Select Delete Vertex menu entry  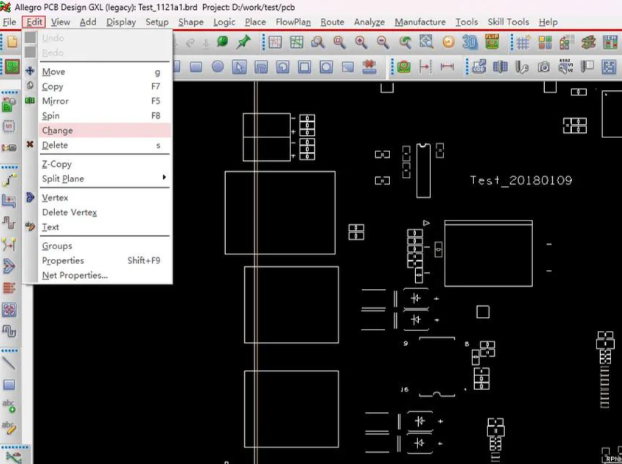(x=69, y=212)
